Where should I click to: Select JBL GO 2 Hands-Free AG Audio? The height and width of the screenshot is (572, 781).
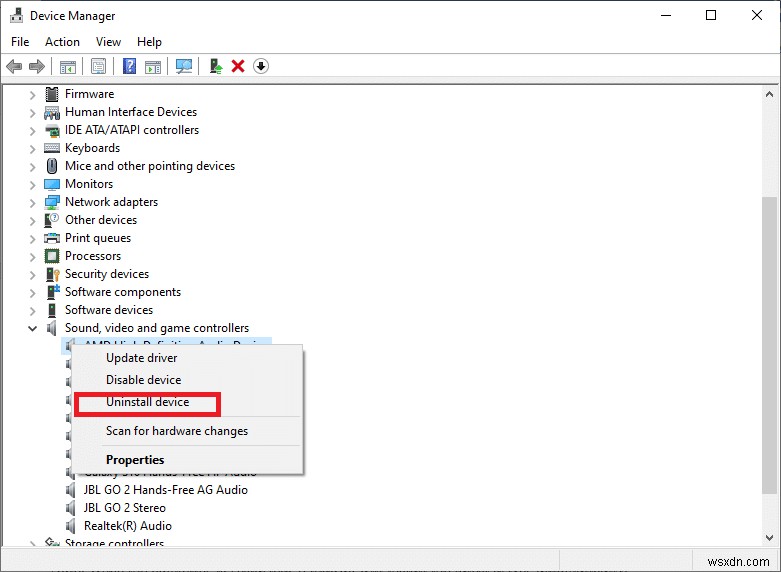point(165,490)
